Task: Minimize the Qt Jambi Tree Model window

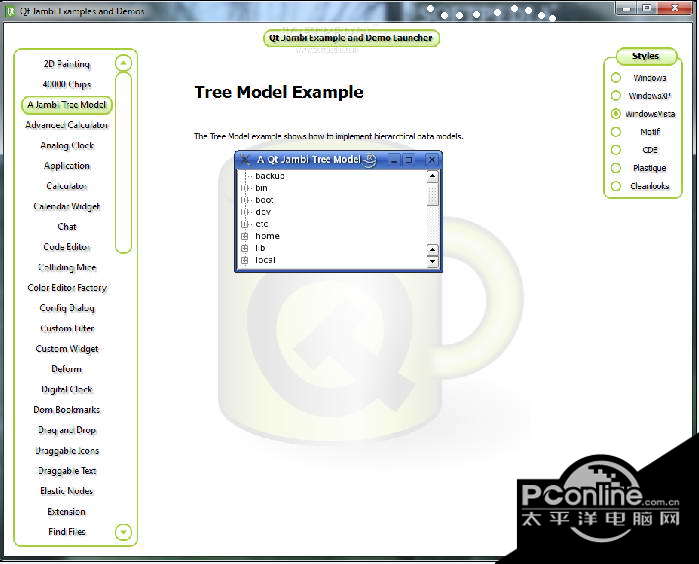Action: [x=393, y=160]
